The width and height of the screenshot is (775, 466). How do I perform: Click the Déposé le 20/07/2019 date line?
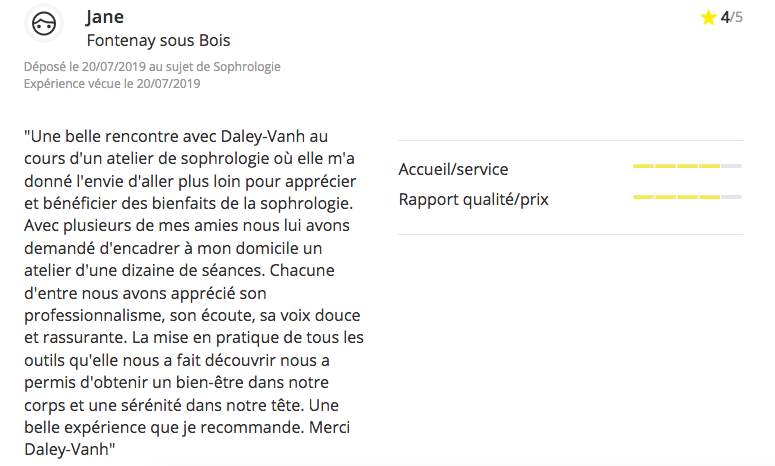152,67
